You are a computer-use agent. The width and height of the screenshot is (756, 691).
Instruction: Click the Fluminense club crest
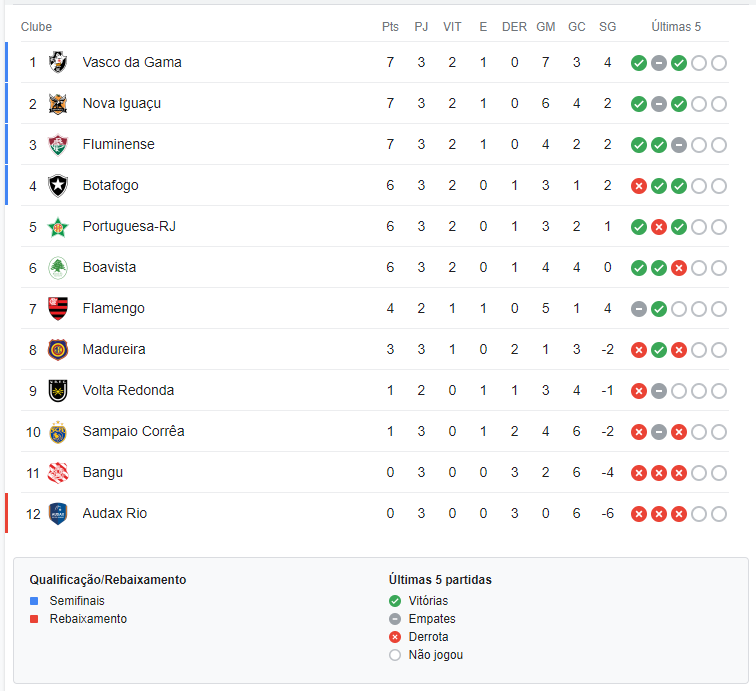tap(58, 145)
